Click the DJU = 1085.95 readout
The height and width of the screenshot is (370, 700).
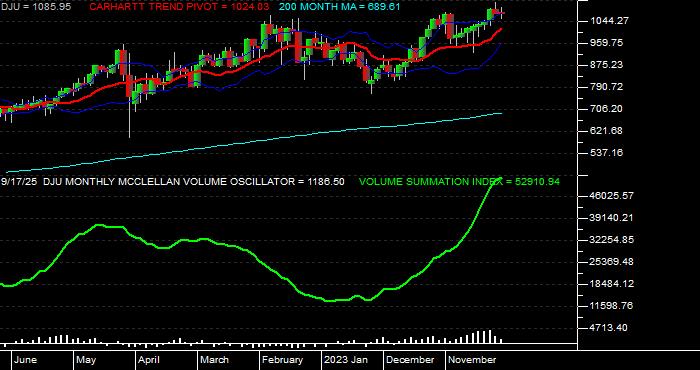click(x=35, y=7)
